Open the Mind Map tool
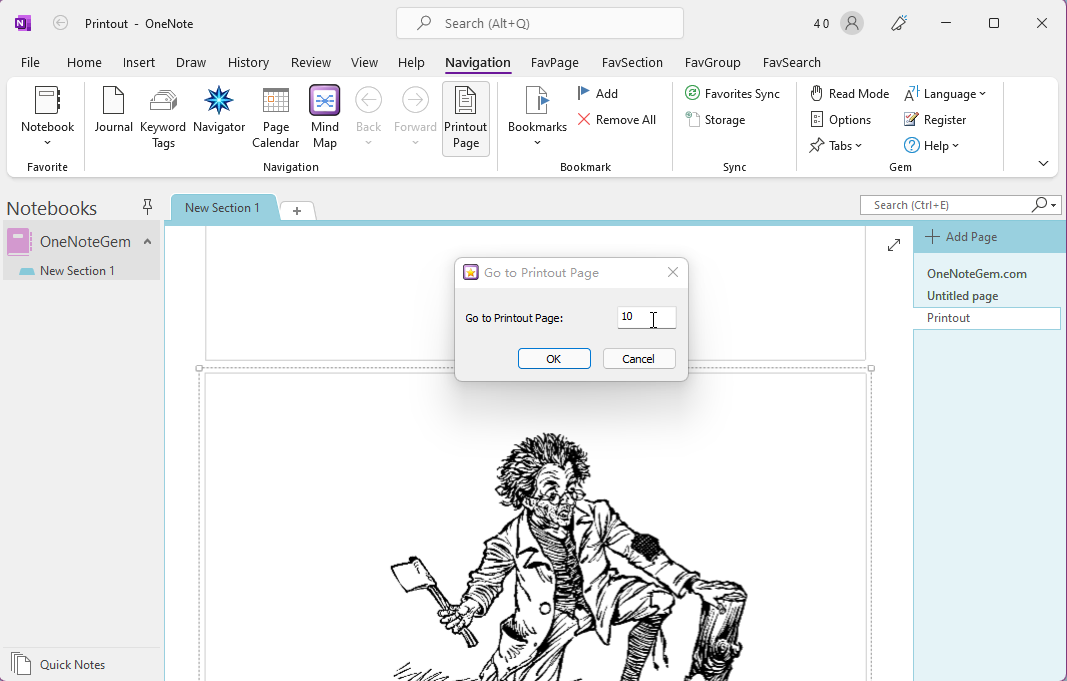 click(x=325, y=118)
